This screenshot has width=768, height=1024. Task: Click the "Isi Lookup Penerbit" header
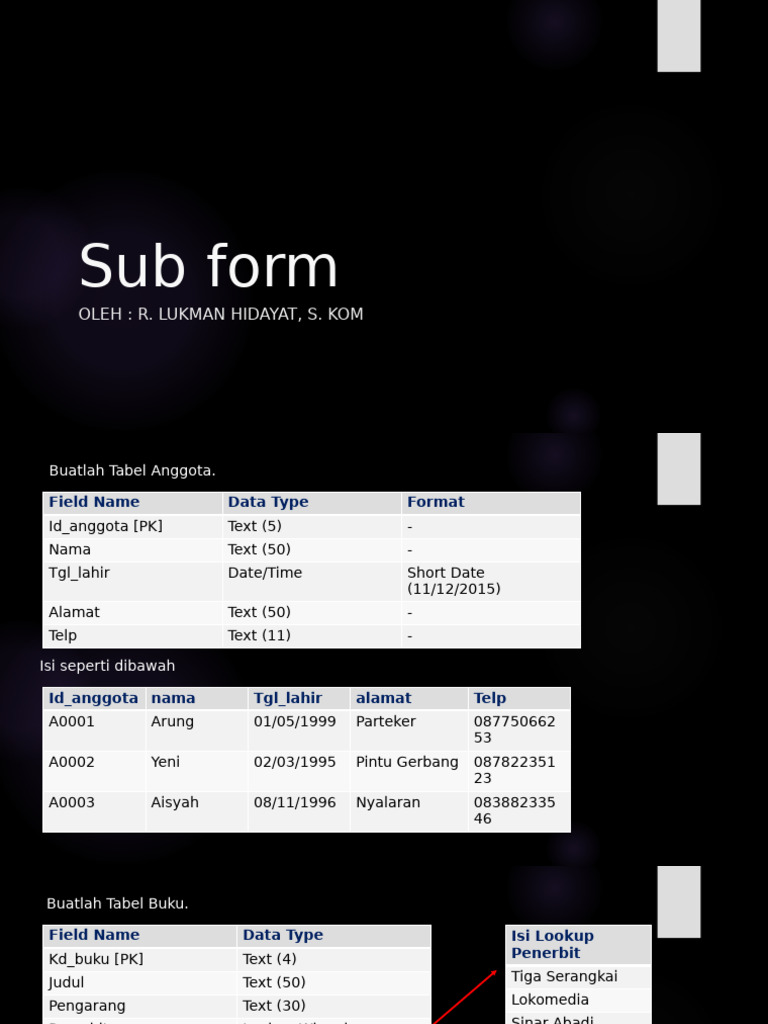pos(552,944)
